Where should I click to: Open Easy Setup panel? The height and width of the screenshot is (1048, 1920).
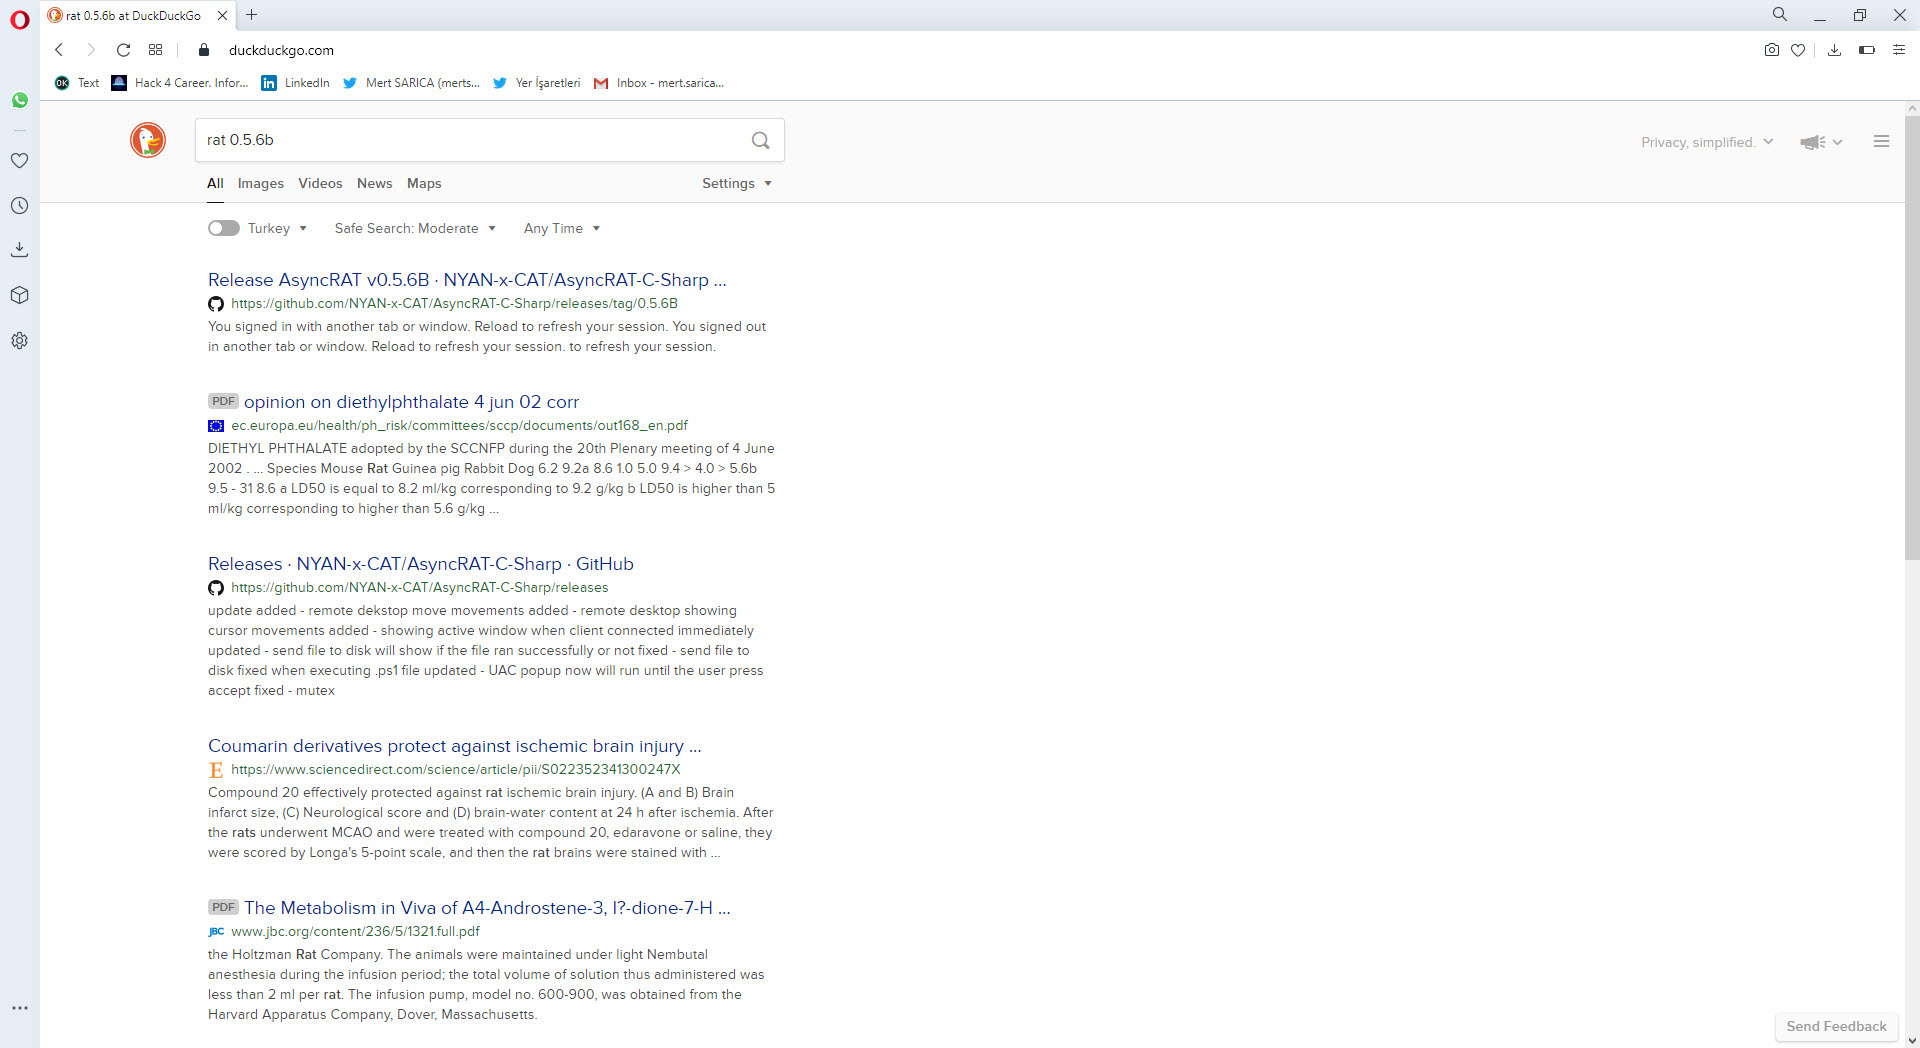click(1899, 50)
